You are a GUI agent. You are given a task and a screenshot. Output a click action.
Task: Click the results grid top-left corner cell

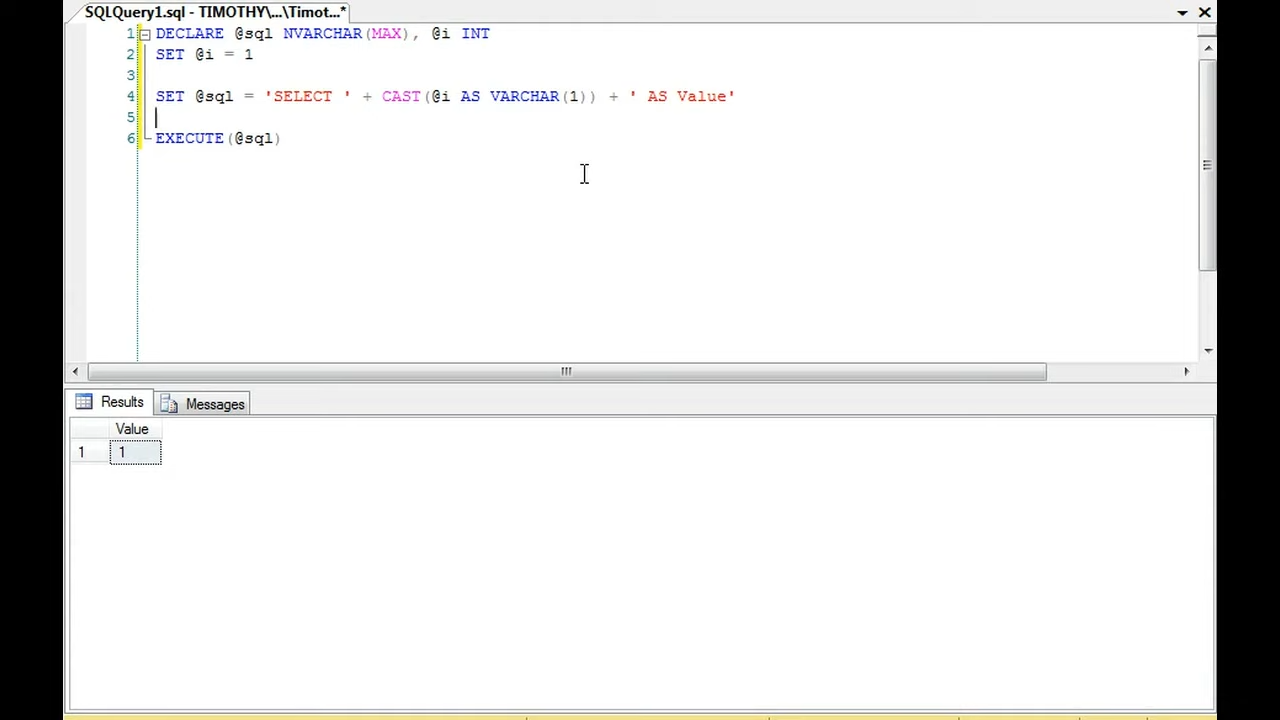82,429
